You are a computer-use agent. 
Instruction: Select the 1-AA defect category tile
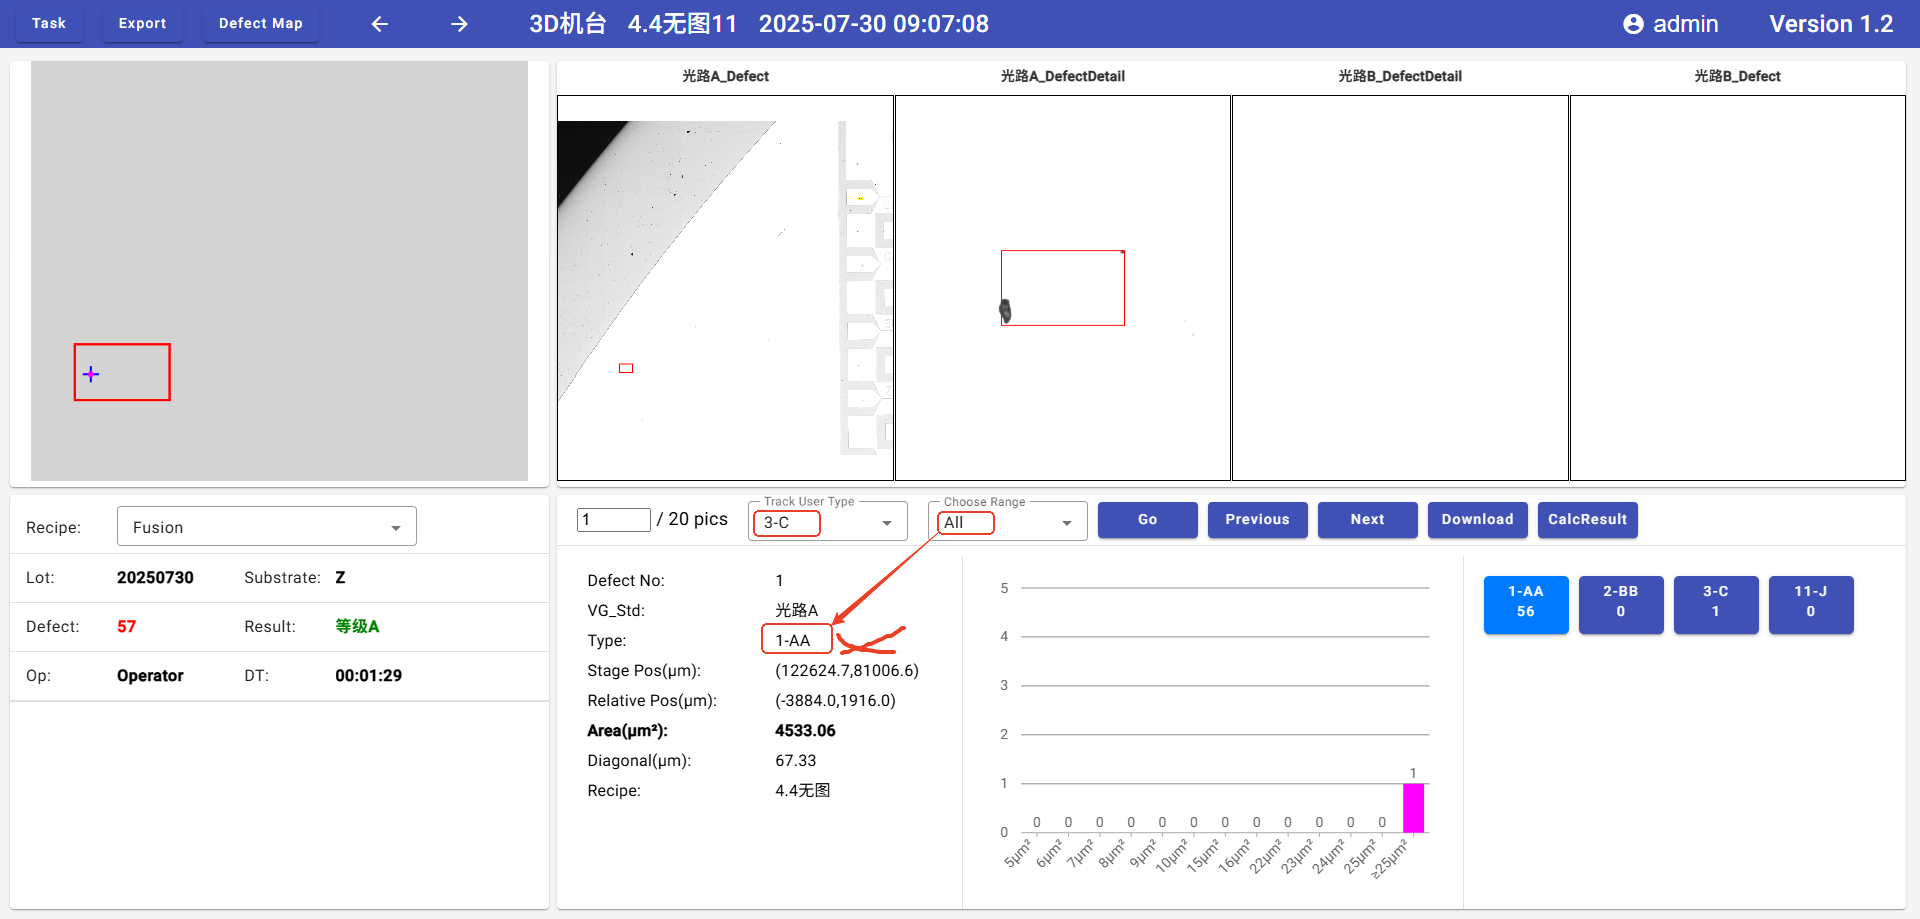click(1525, 604)
